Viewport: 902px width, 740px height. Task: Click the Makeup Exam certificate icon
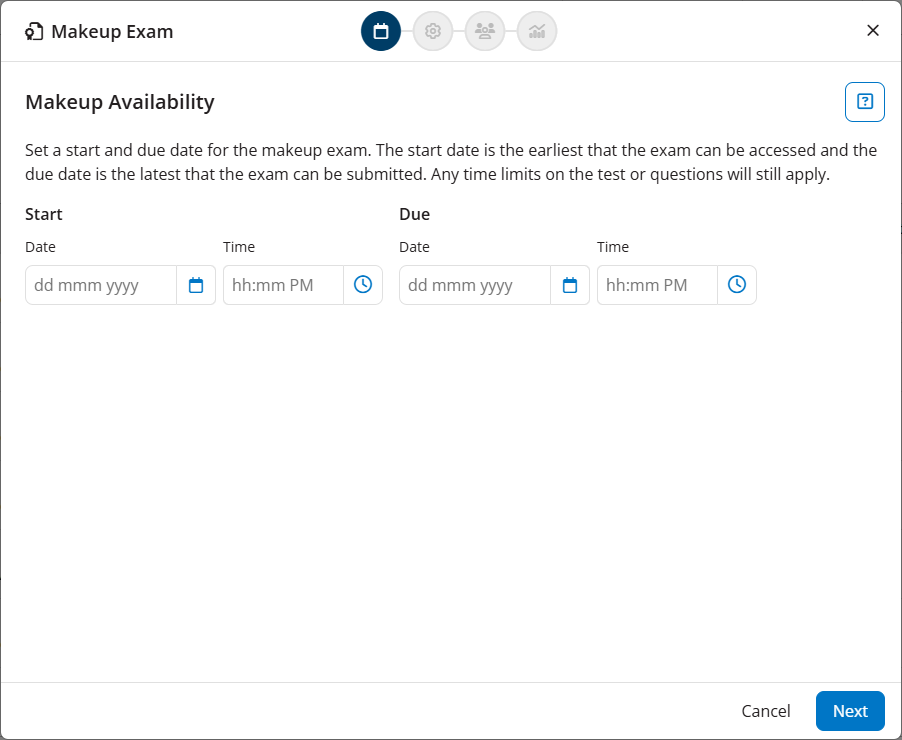[x=34, y=31]
